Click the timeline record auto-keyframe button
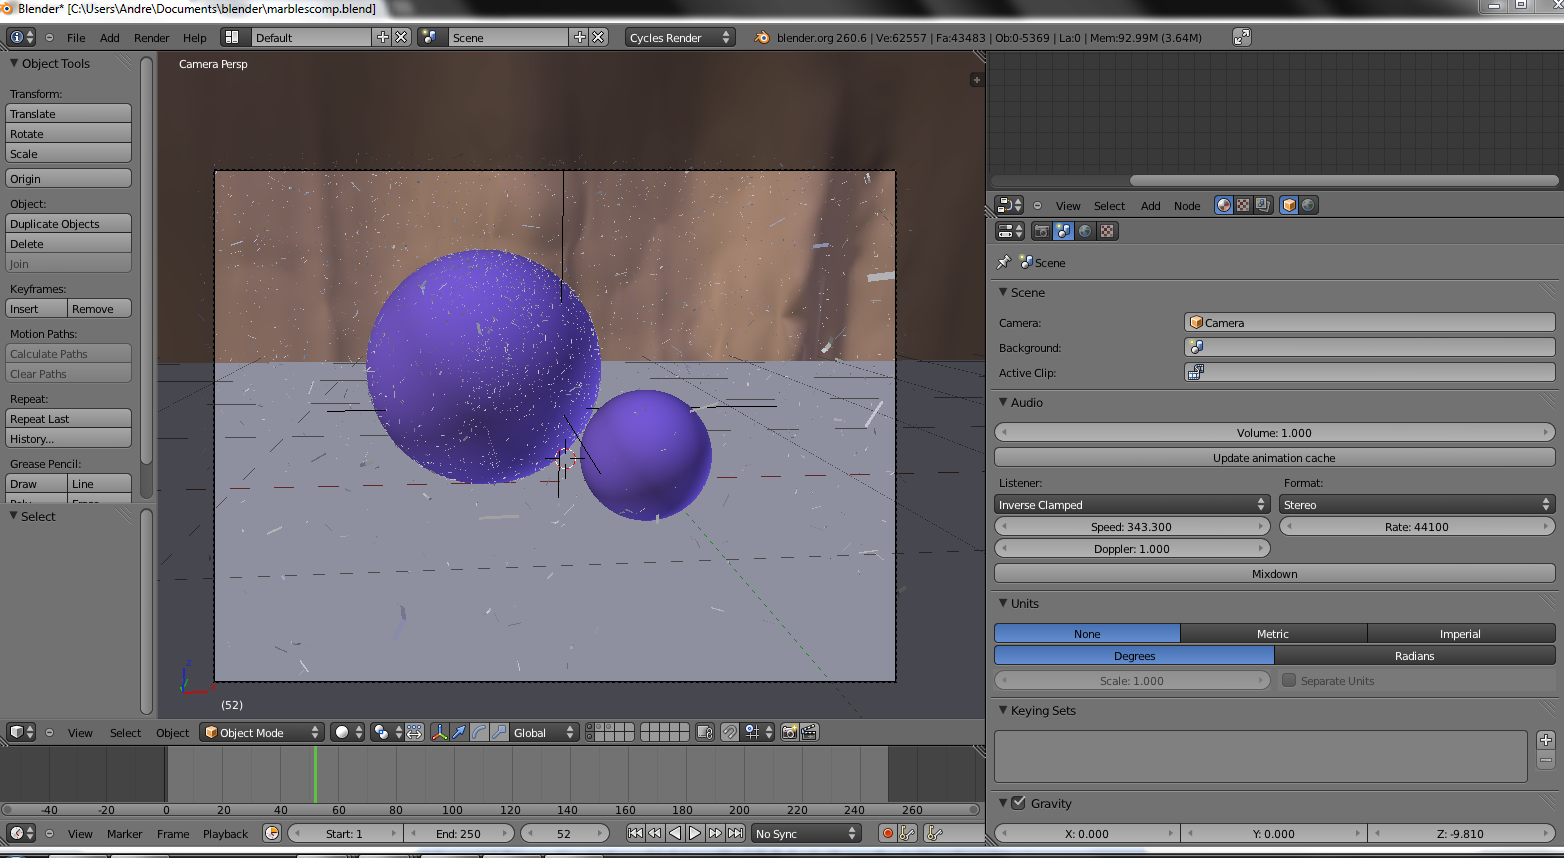Screen dimensions: 1564x858 point(887,833)
